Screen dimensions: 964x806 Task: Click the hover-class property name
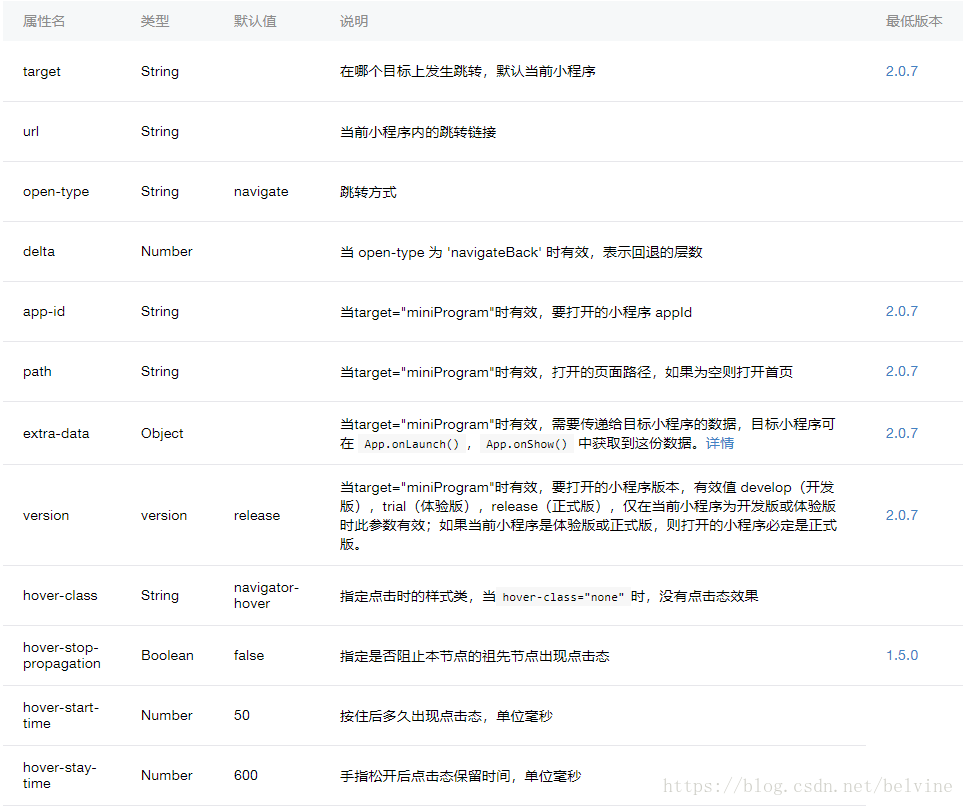point(60,596)
